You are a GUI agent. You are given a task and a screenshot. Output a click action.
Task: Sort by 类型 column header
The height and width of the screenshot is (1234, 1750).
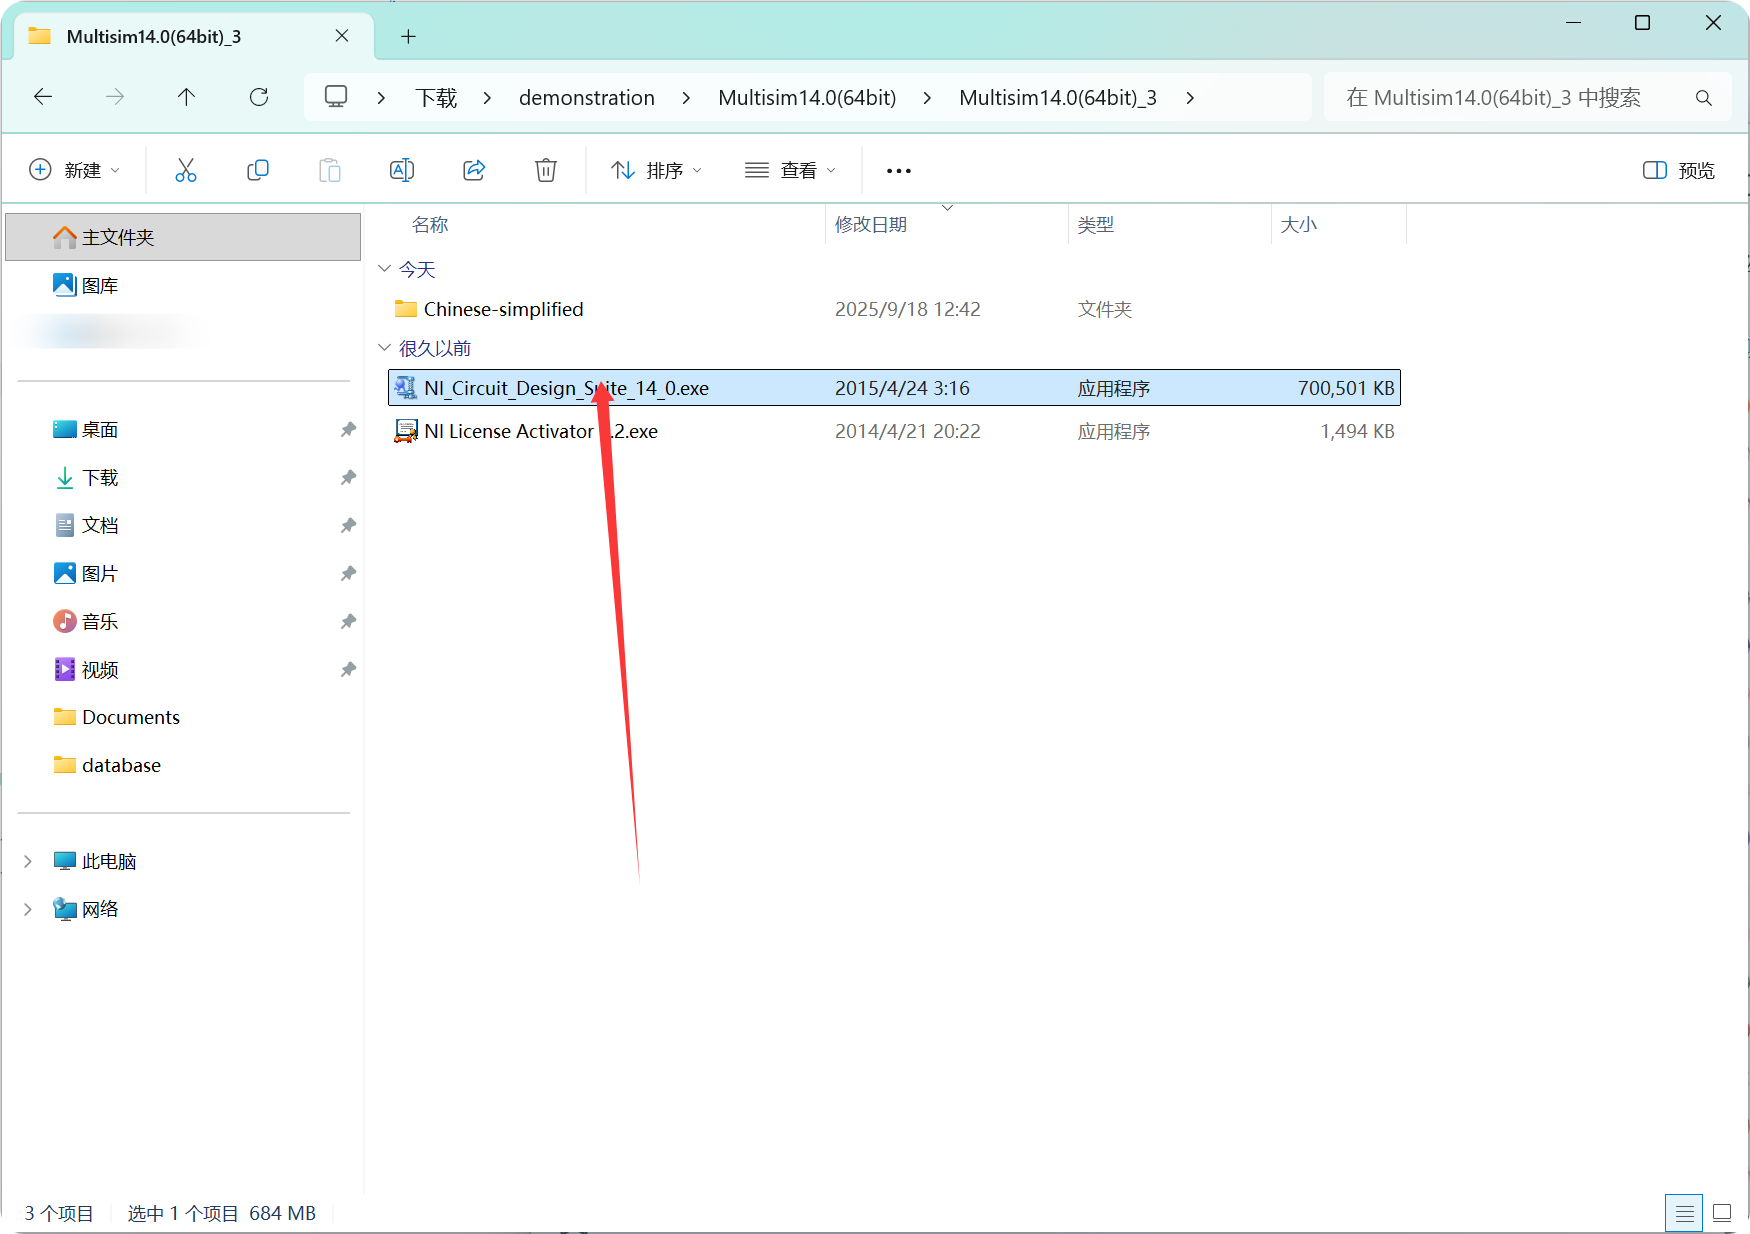click(x=1096, y=224)
